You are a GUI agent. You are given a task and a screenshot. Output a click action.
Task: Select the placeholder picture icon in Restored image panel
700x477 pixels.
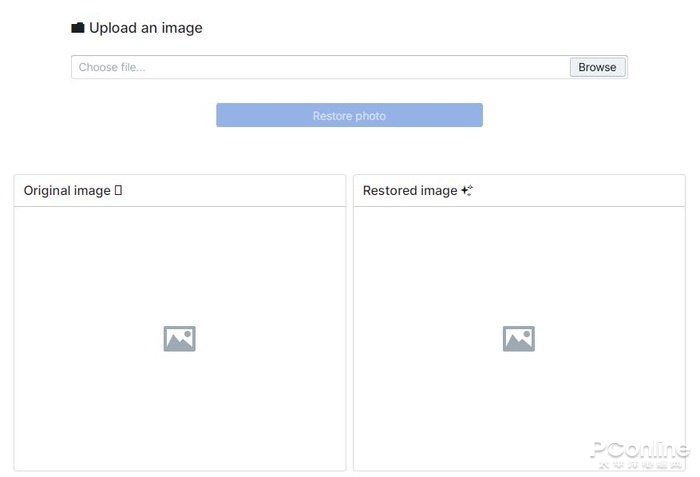[x=519, y=339]
